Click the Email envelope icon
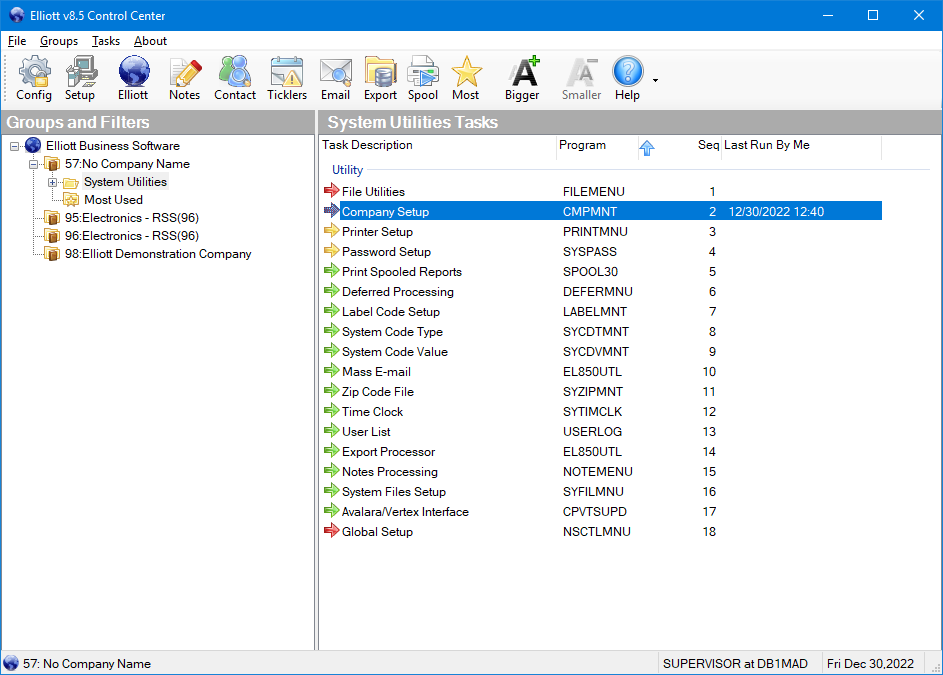The width and height of the screenshot is (943, 675). pos(335,78)
